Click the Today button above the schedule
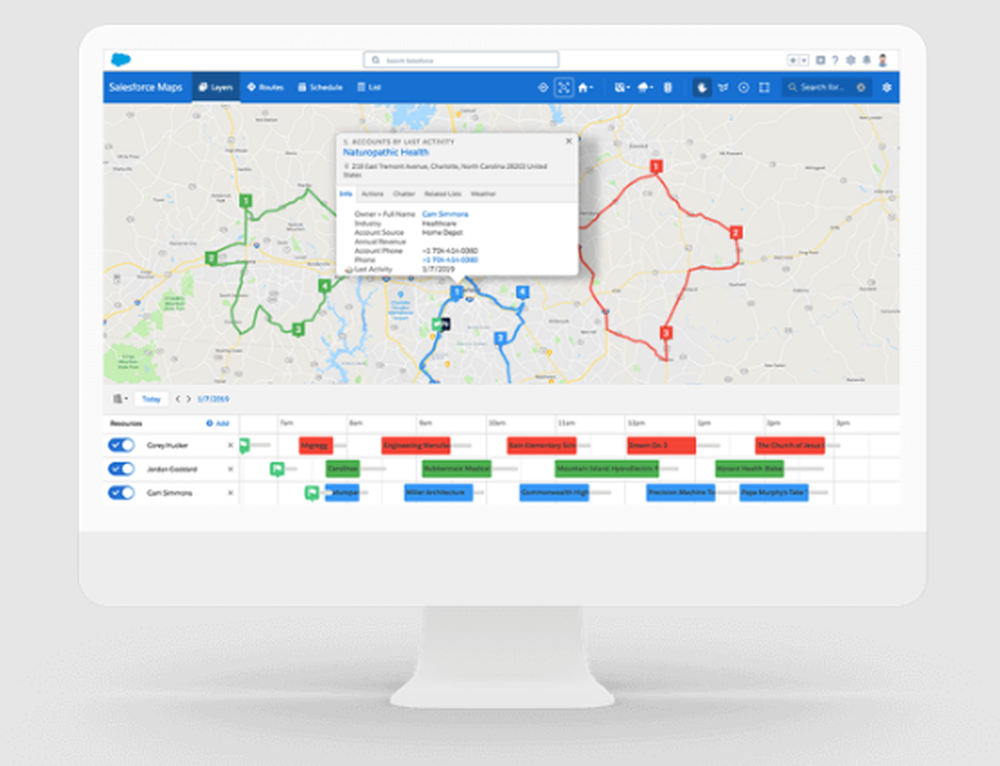This screenshot has height=766, width=1000. [151, 398]
